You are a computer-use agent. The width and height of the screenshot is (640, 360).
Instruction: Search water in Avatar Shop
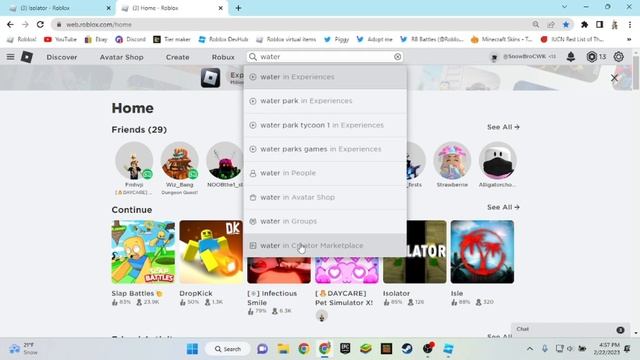pos(325,197)
